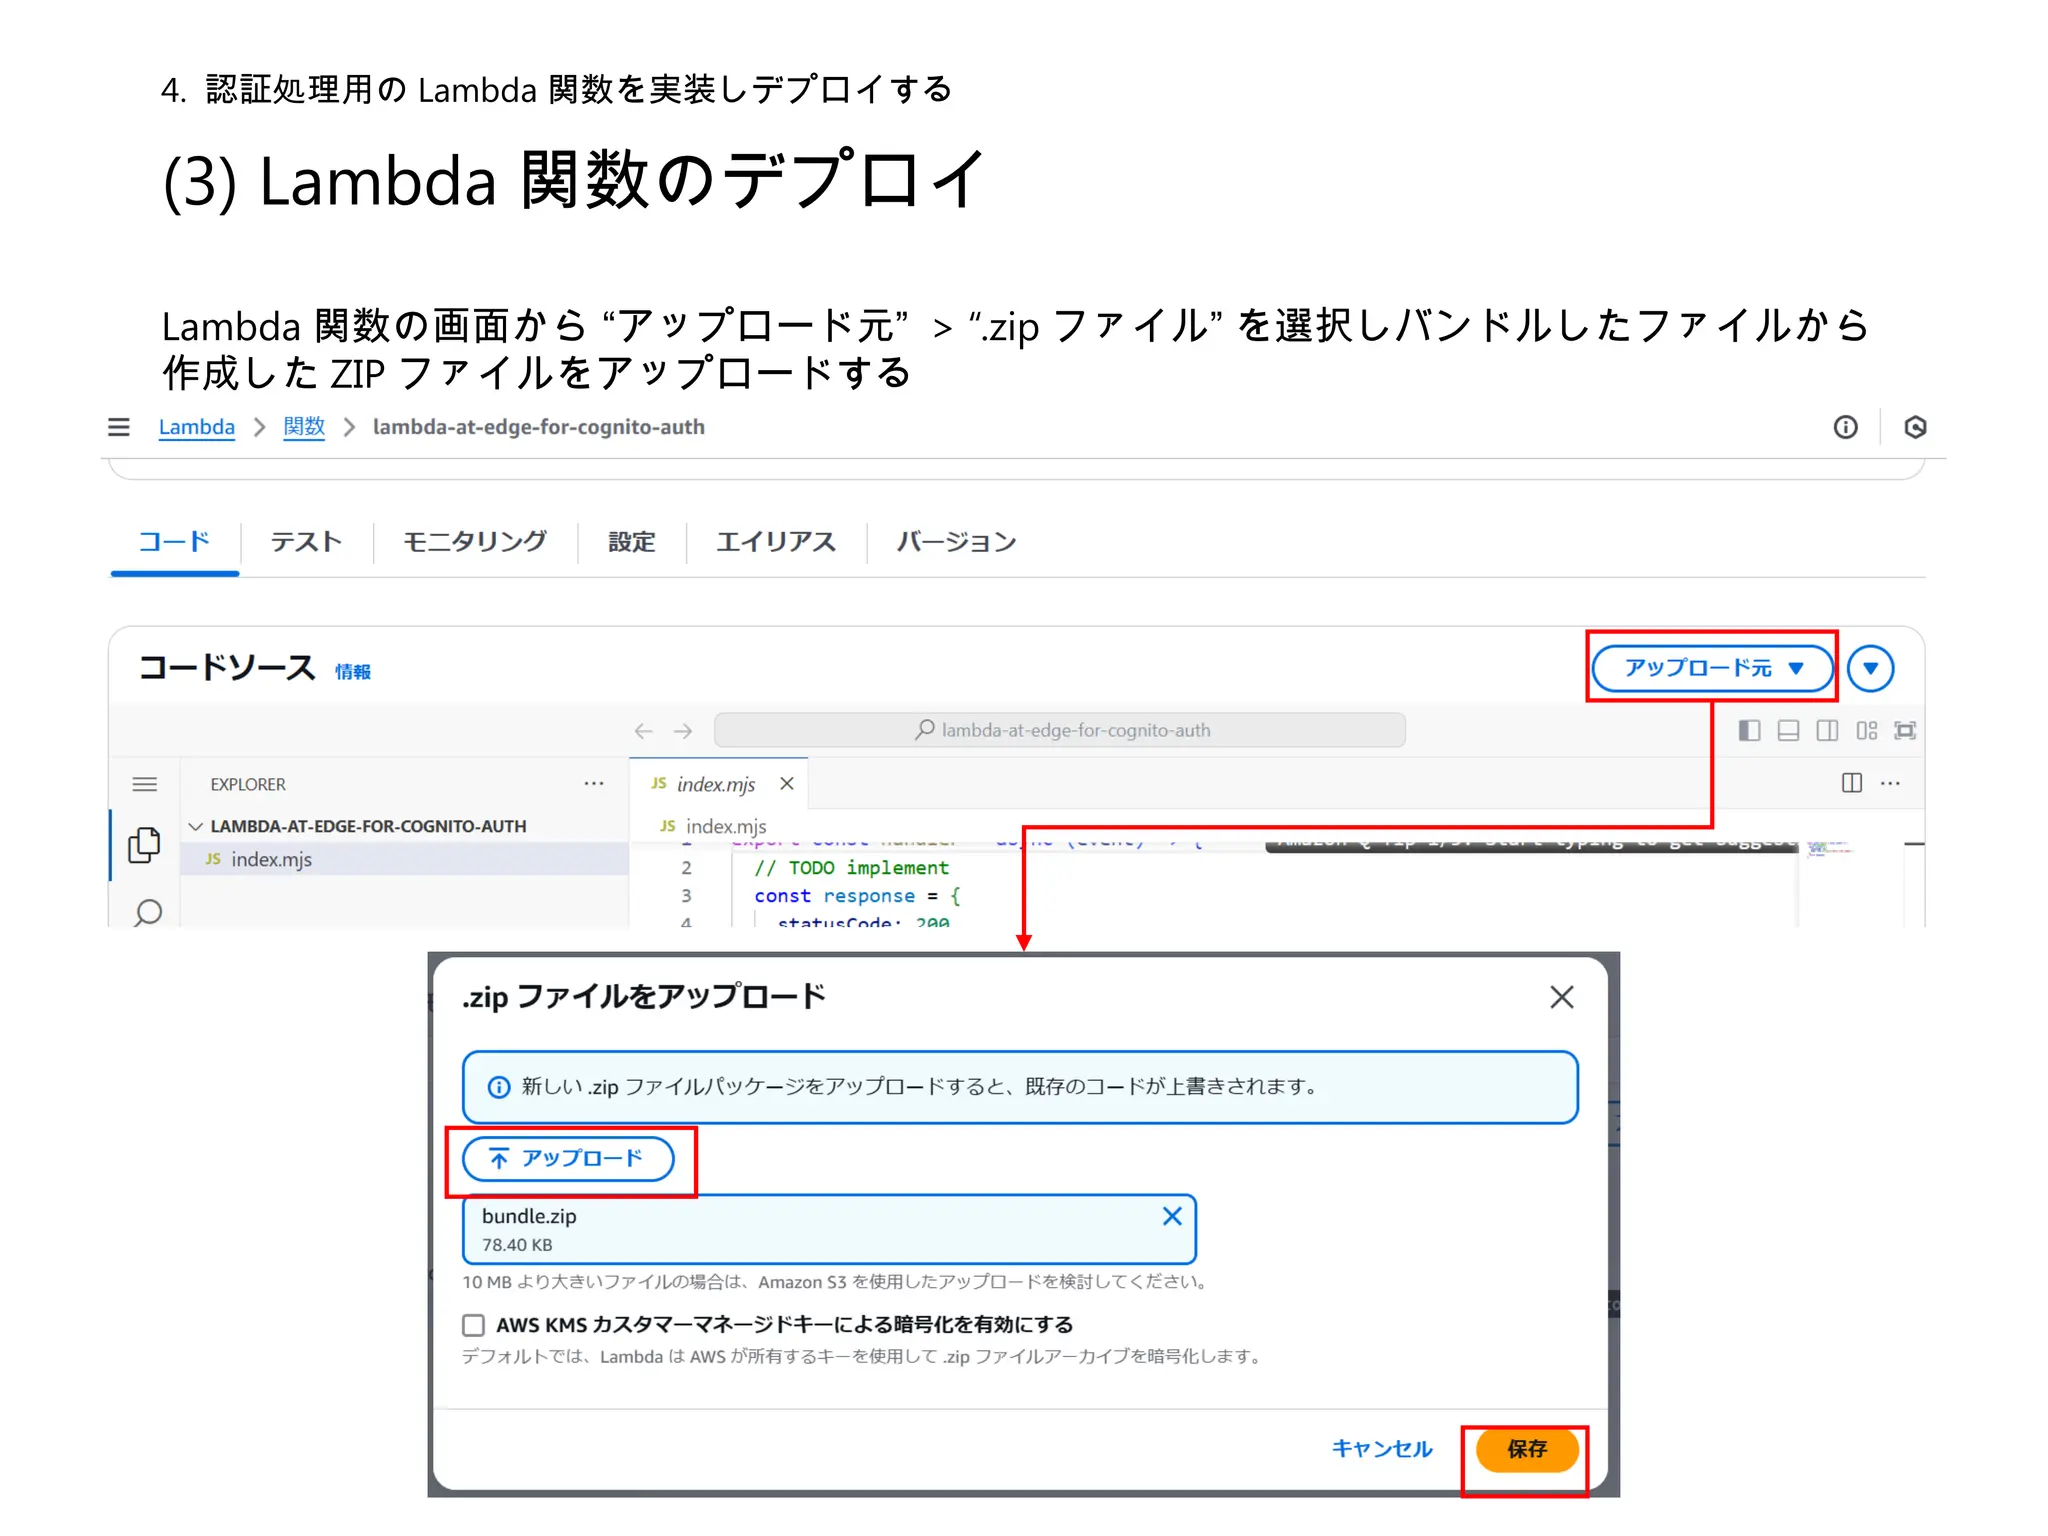2048x1536 pixels.
Task: Click the EXPLORER panel title
Action: coord(248,784)
